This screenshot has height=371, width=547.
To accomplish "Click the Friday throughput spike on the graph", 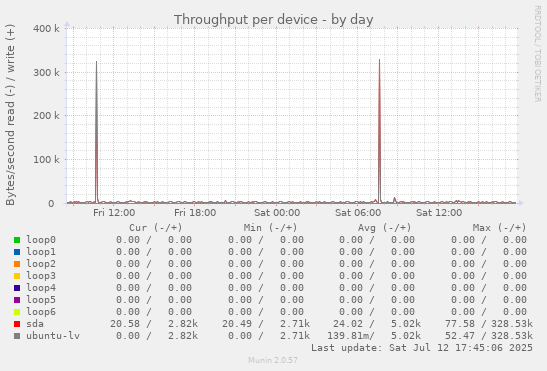I will pos(97,132).
